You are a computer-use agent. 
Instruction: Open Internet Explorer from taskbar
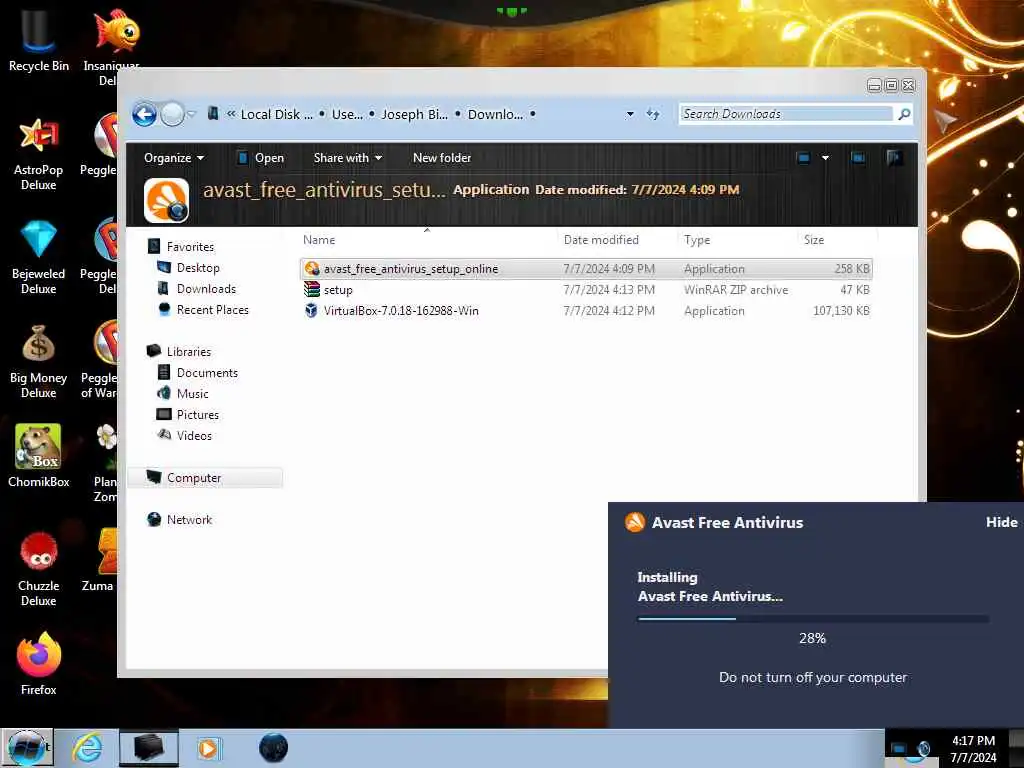87,748
